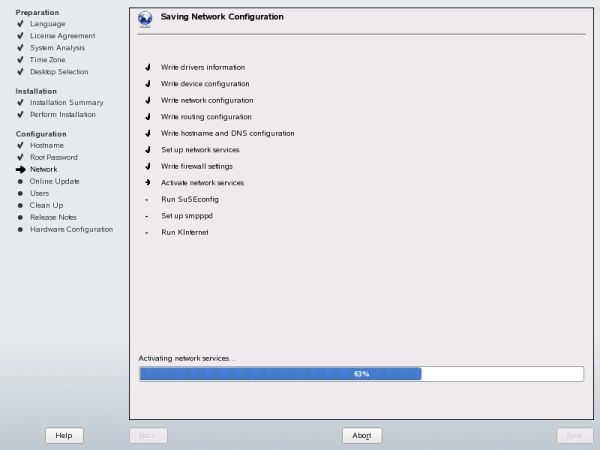This screenshot has width=600, height=450.
Task: Click the bullet next to Release Notes
Action: click(x=20, y=217)
